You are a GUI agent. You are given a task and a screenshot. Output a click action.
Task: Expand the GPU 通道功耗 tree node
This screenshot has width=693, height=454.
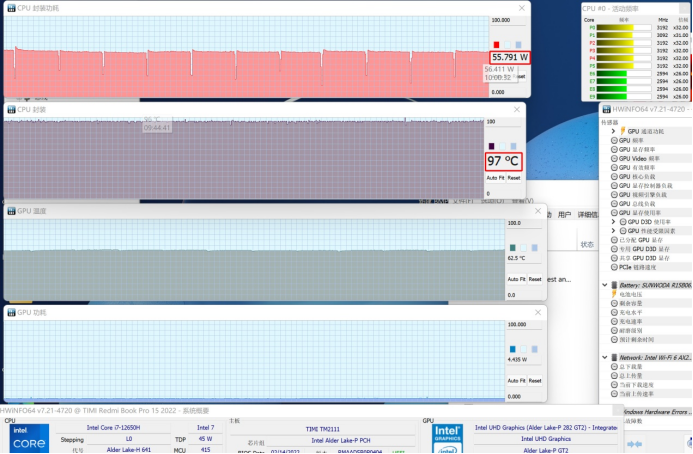[x=613, y=131]
